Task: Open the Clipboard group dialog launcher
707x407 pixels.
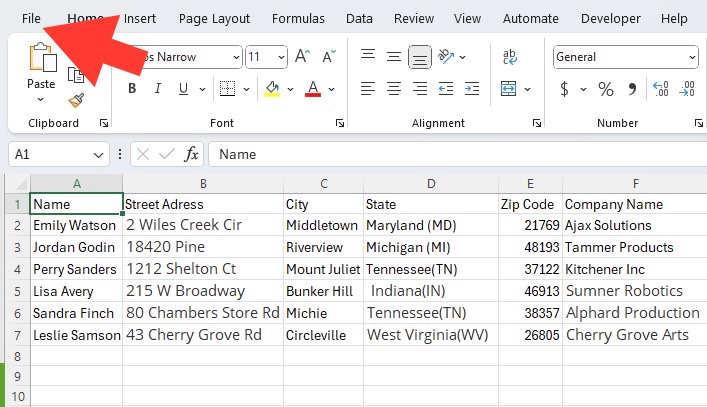Action: 104,123
